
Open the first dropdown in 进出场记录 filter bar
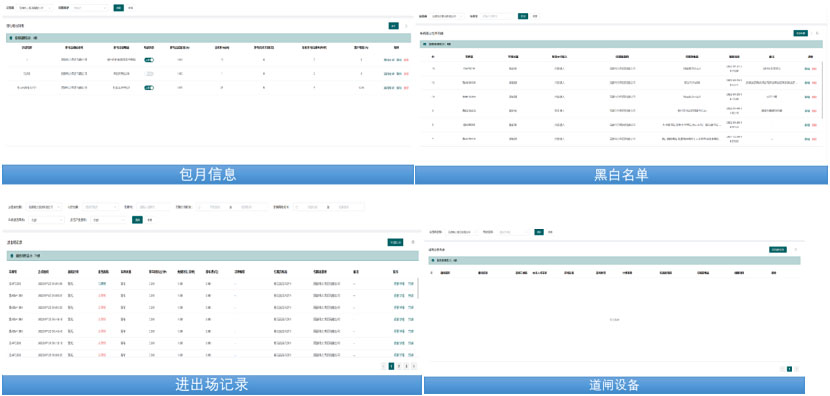(45, 207)
